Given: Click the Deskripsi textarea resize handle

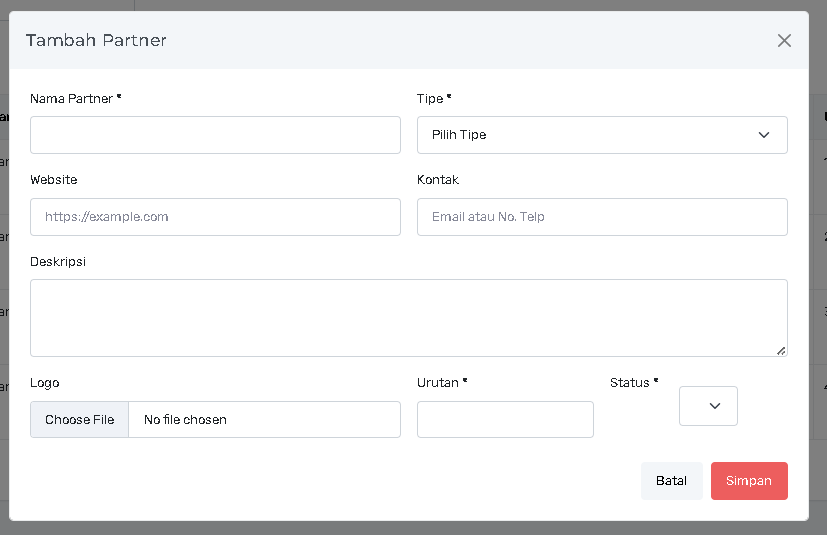Looking at the screenshot, I should pos(781,350).
